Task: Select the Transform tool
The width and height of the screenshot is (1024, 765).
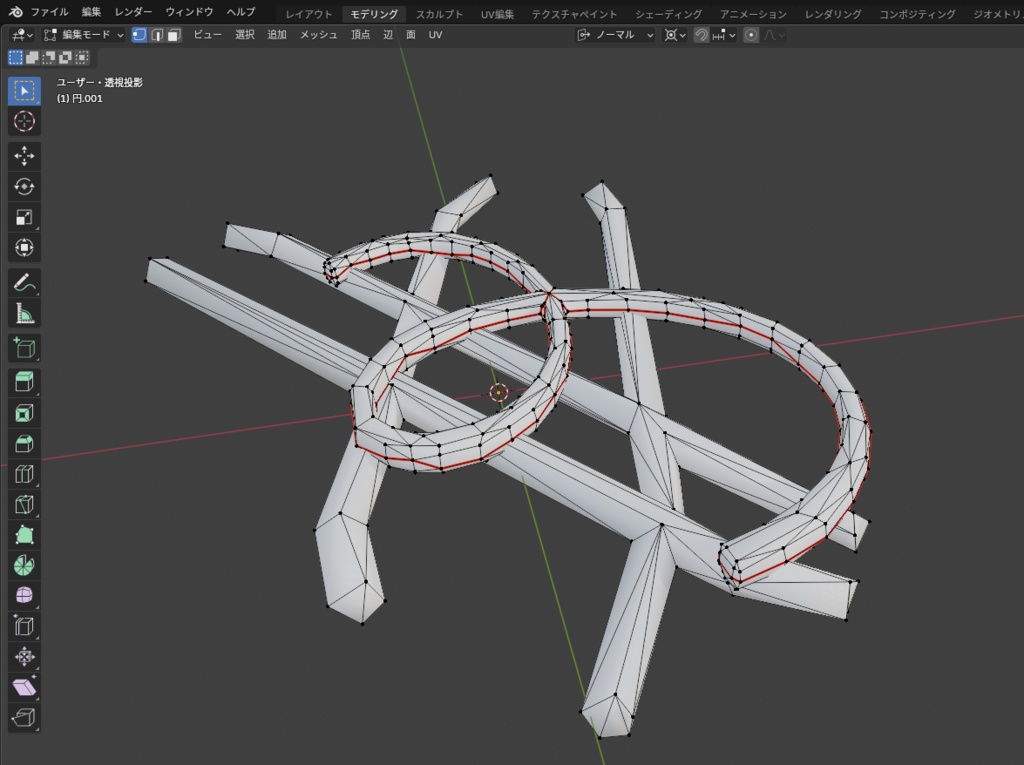Action: [x=24, y=248]
